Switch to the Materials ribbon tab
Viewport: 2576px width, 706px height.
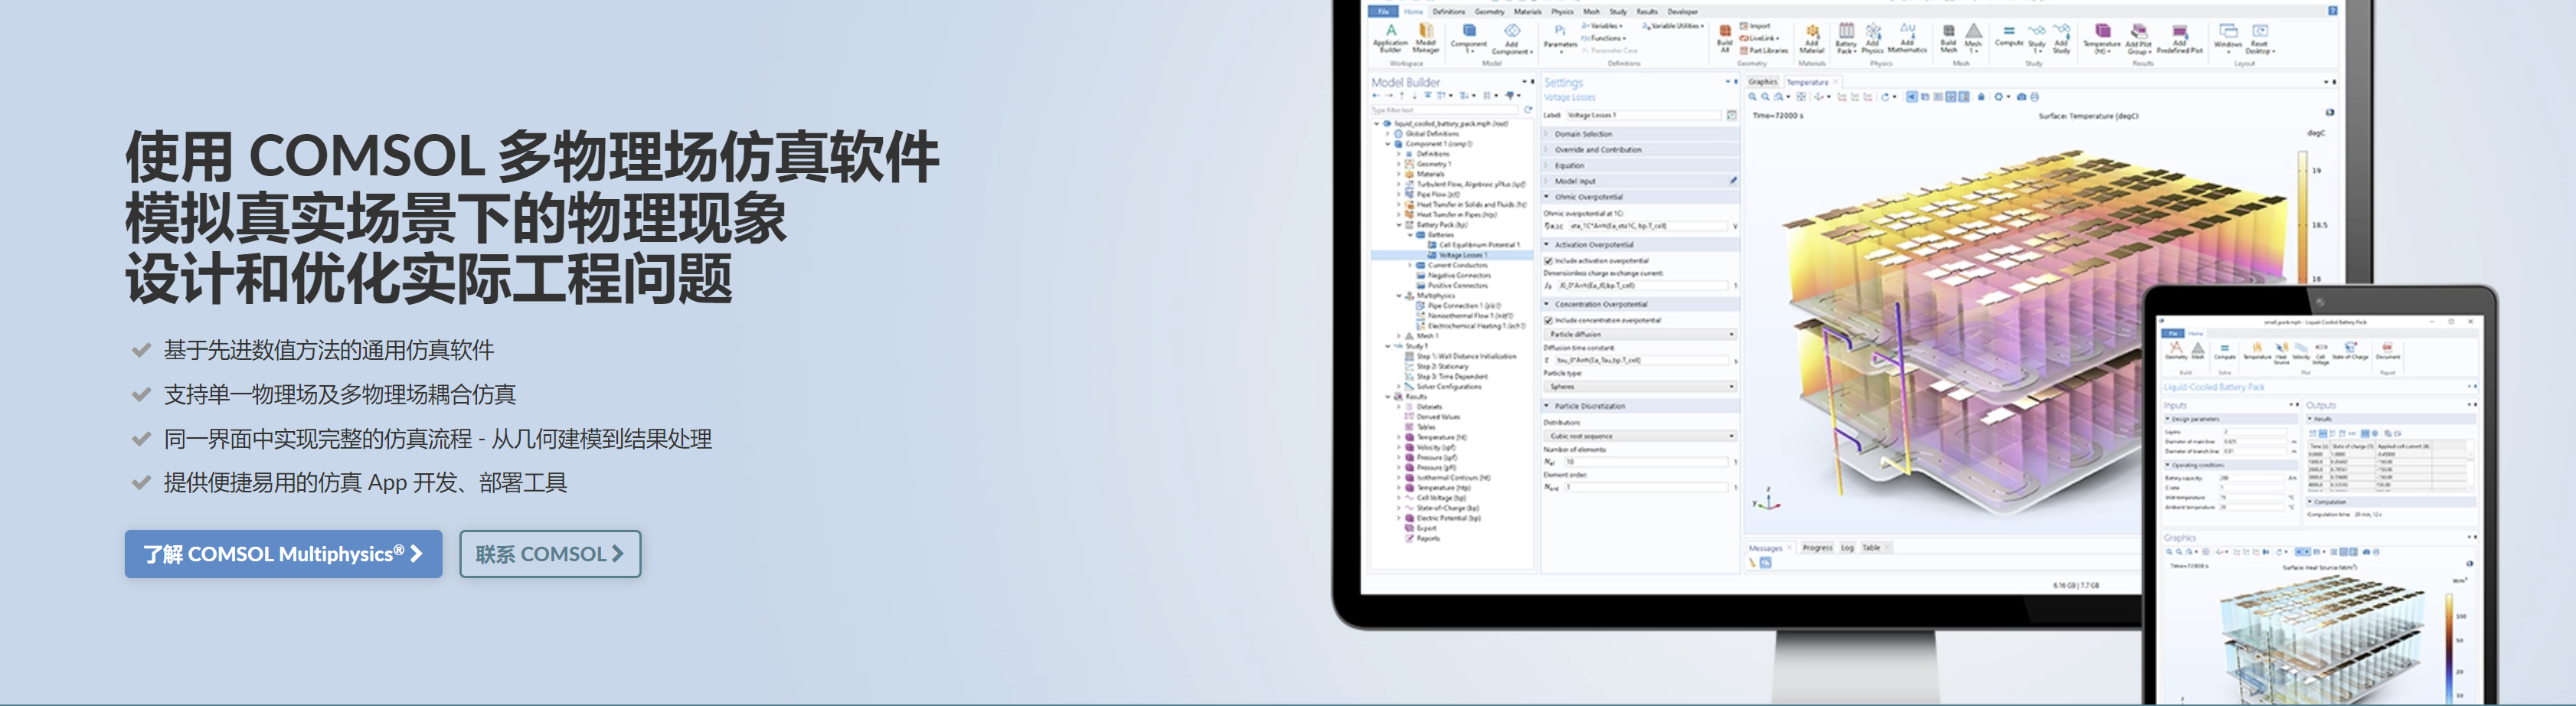(1527, 11)
